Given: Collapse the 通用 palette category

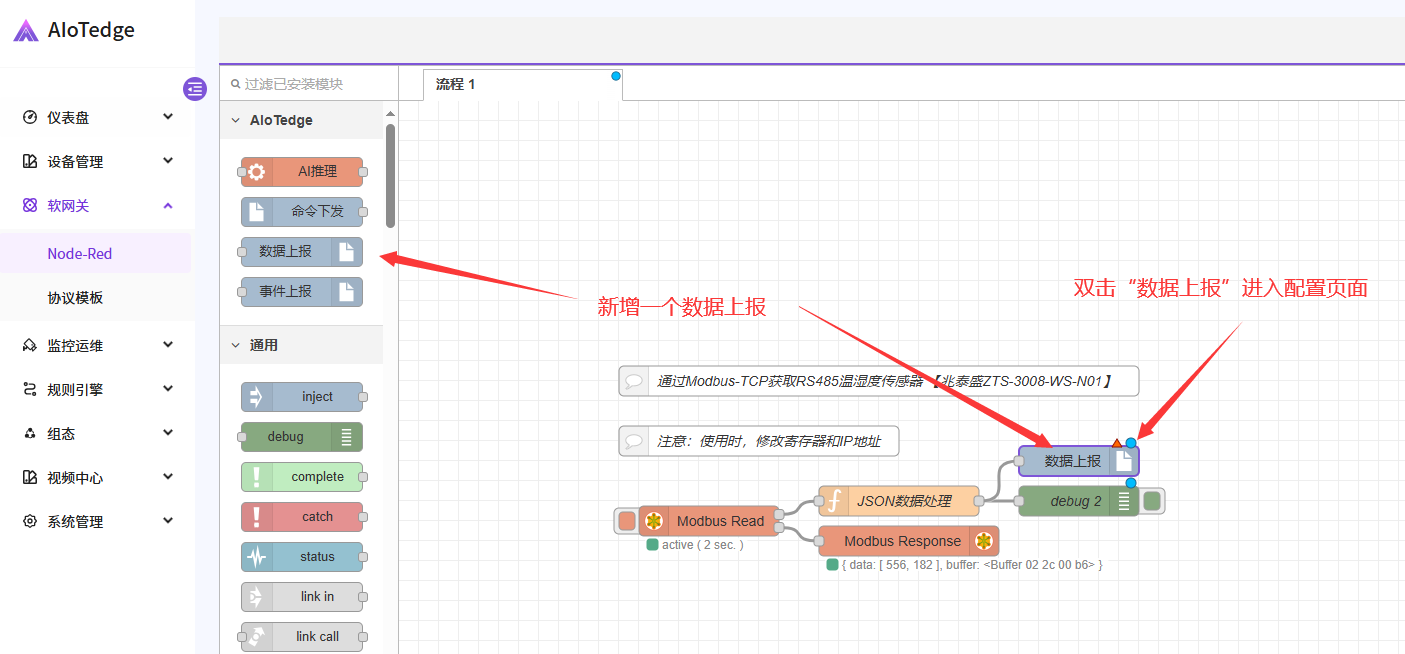Looking at the screenshot, I should [x=236, y=345].
